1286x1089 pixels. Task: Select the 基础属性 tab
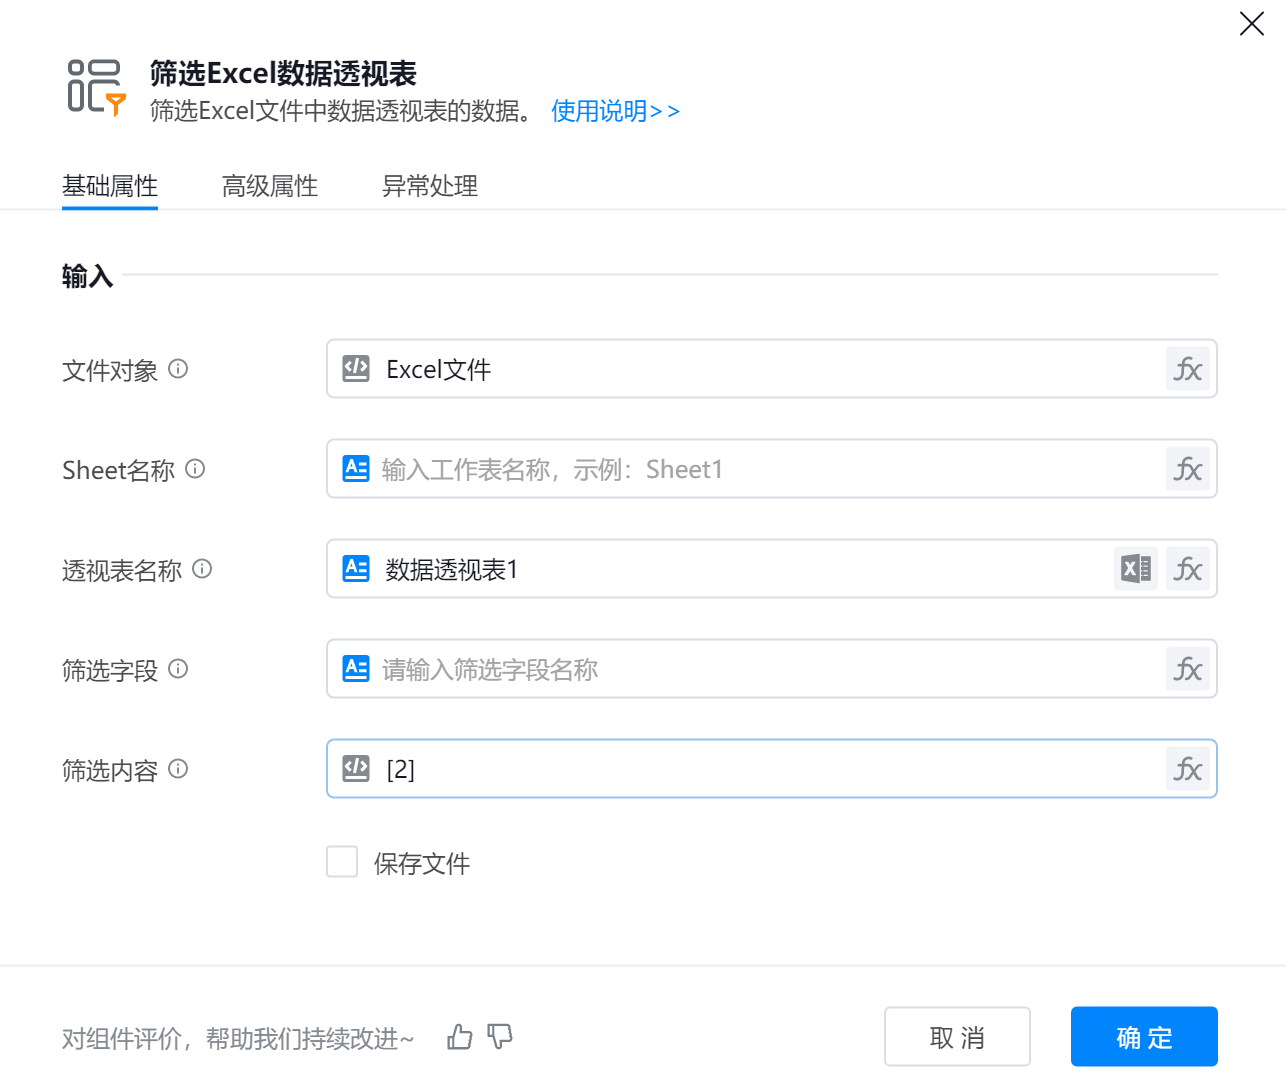pos(110,186)
